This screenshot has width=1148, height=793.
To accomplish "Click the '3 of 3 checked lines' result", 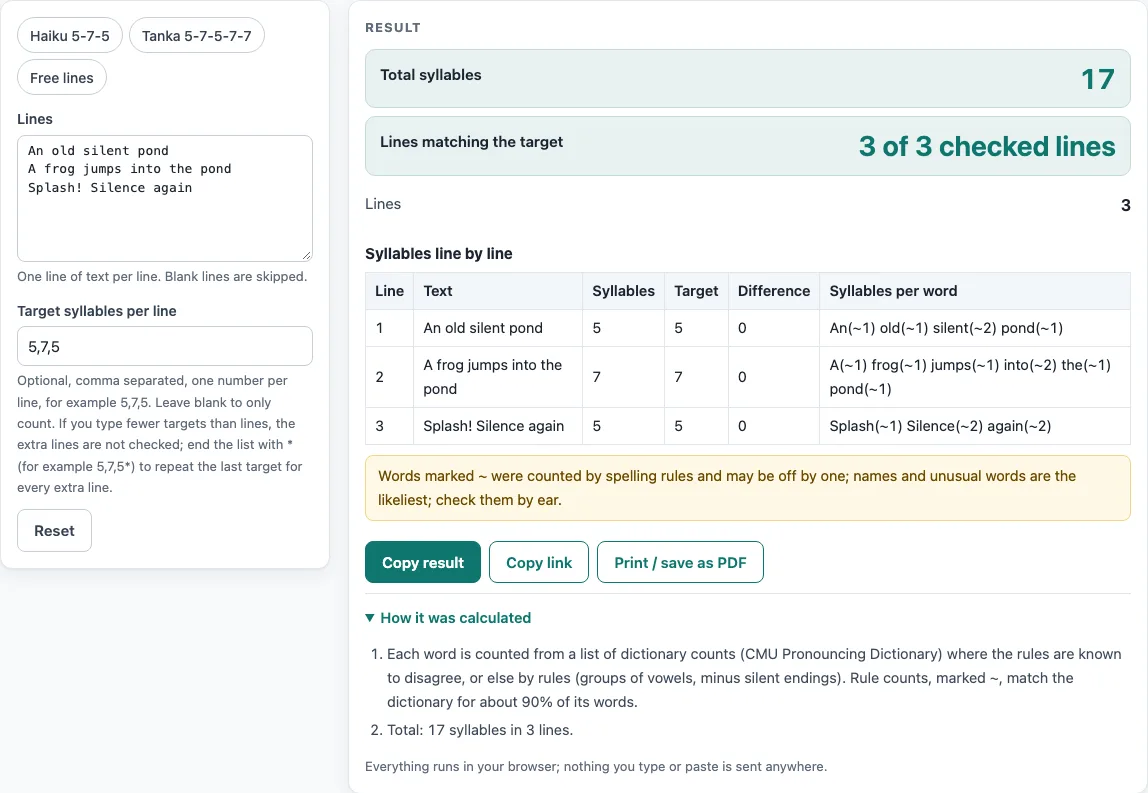I will [987, 146].
